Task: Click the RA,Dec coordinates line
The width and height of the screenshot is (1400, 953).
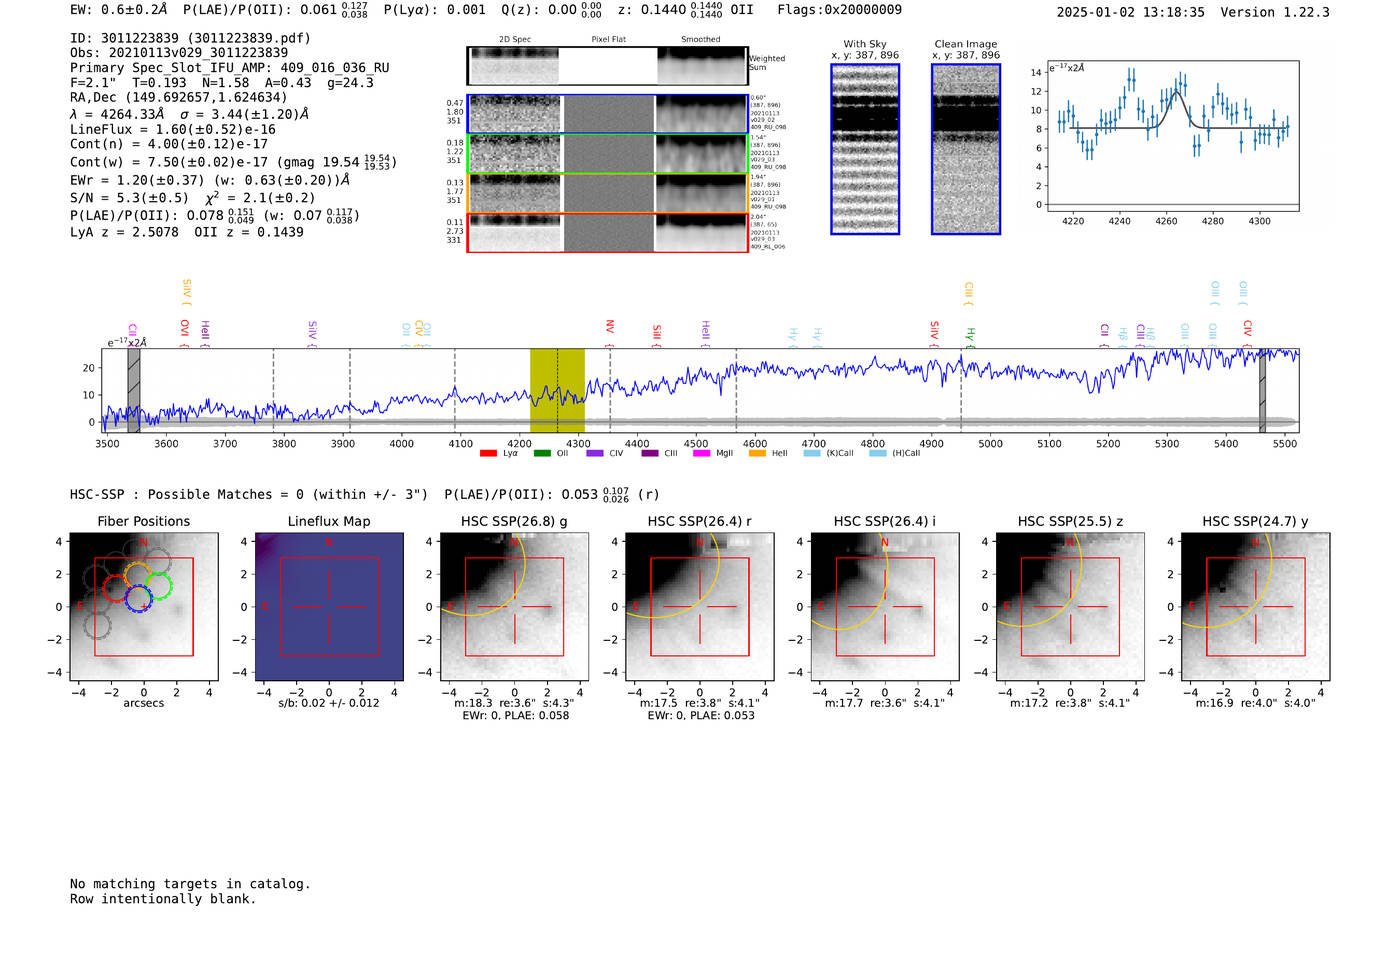Action: point(179,97)
